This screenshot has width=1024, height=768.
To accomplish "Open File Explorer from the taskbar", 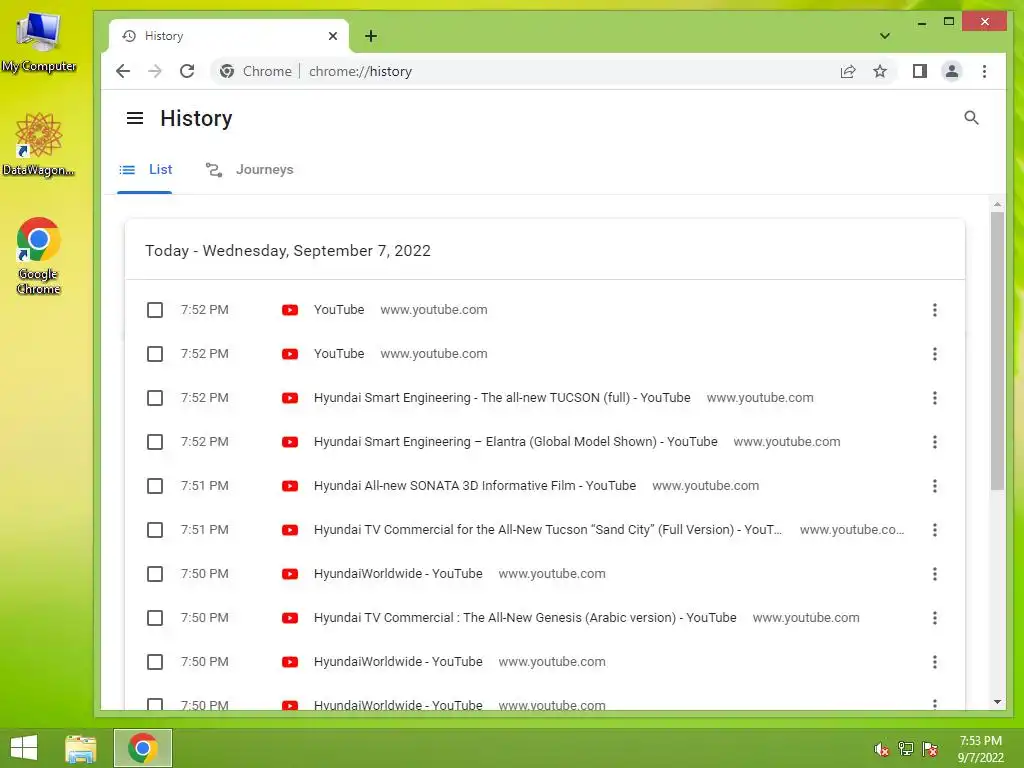I will (x=81, y=748).
